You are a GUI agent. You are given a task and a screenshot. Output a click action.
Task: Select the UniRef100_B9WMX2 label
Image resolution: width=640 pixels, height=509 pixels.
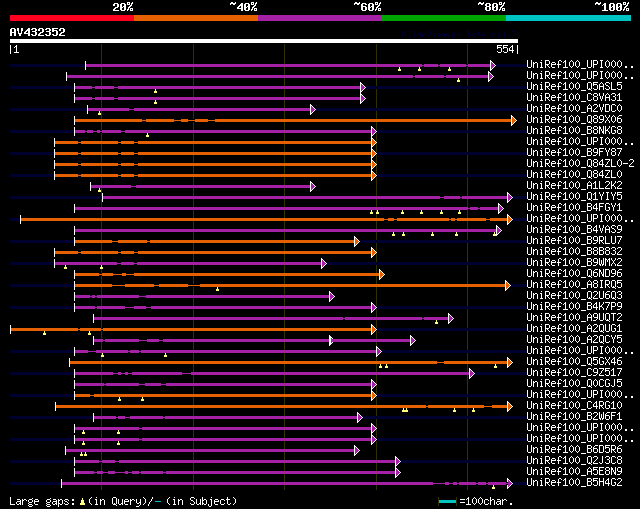pos(574,263)
